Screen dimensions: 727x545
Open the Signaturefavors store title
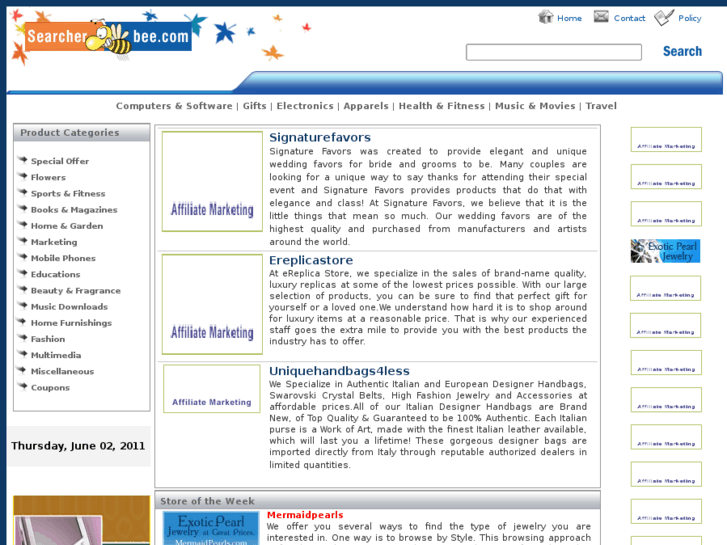(x=320, y=137)
